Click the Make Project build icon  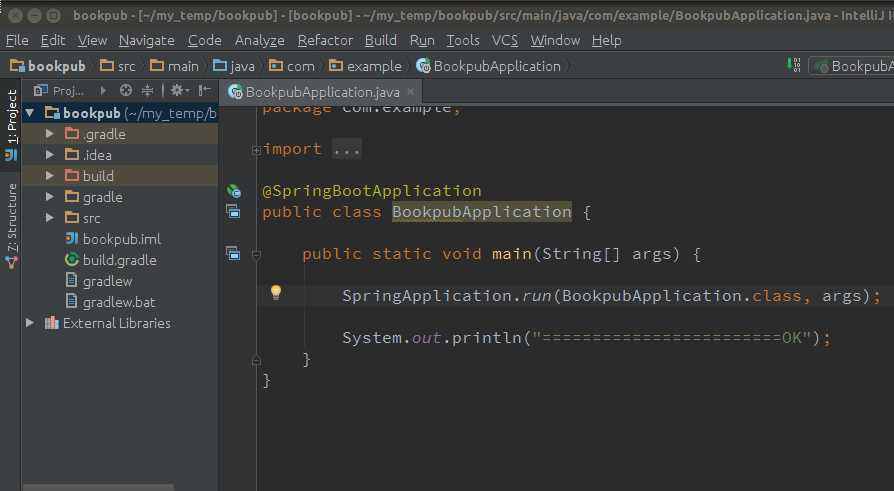point(794,65)
